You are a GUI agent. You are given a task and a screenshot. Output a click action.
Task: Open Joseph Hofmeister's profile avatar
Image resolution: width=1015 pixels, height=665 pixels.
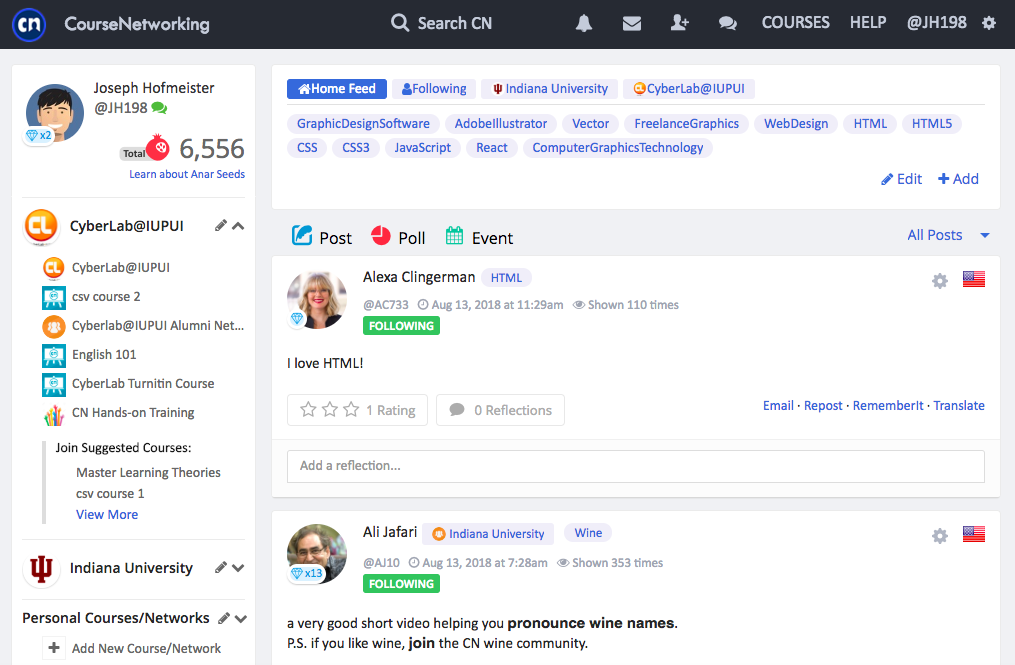pos(54,113)
